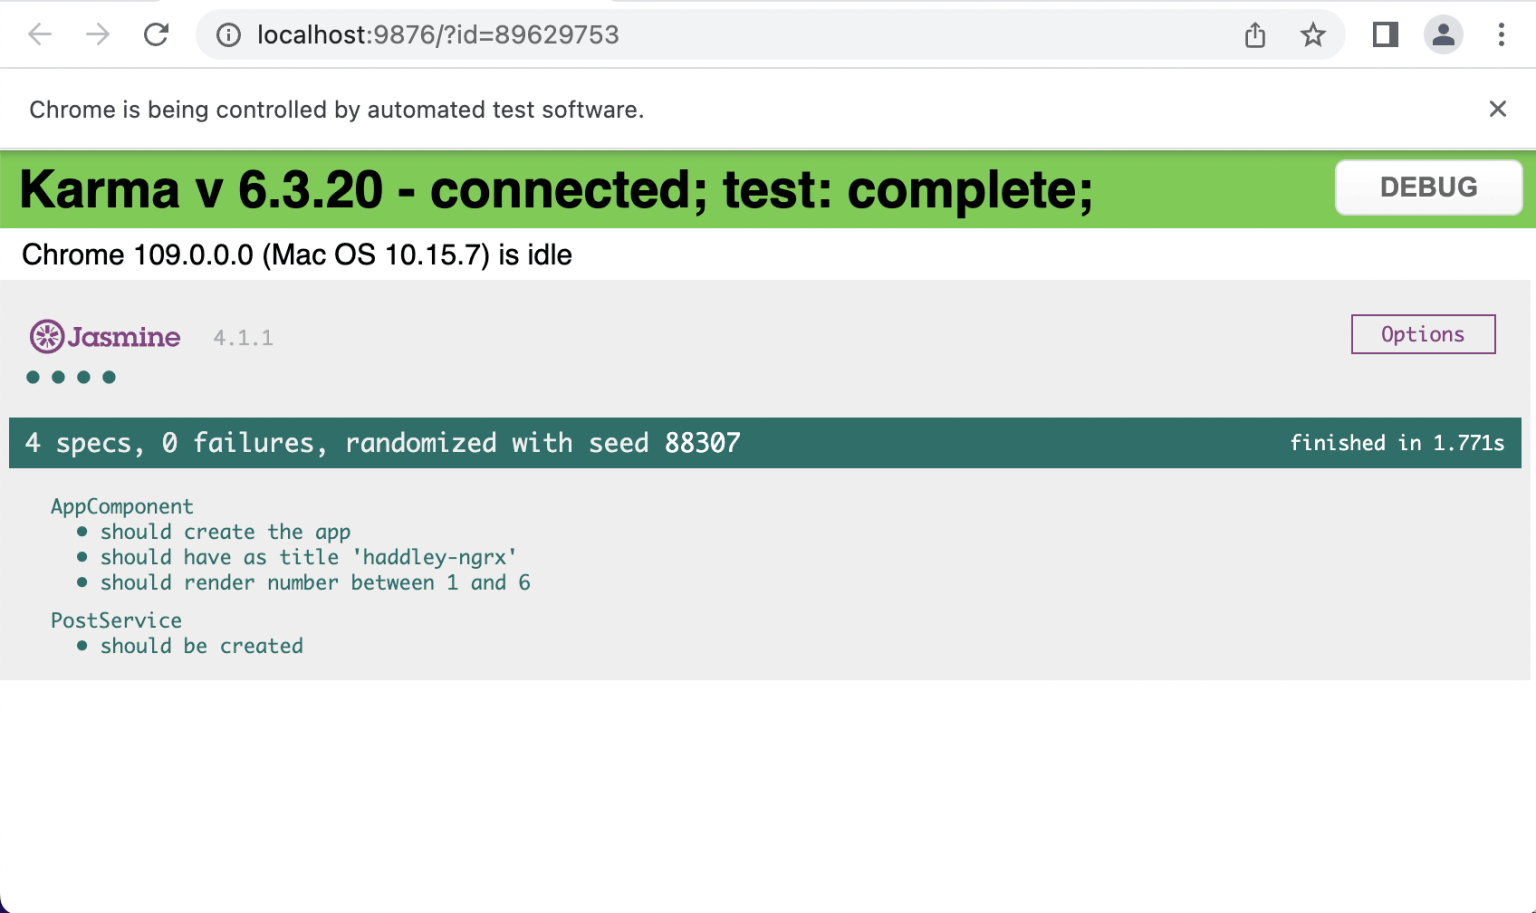Open the AppComponent suite link
This screenshot has height=913, width=1536.
point(122,506)
